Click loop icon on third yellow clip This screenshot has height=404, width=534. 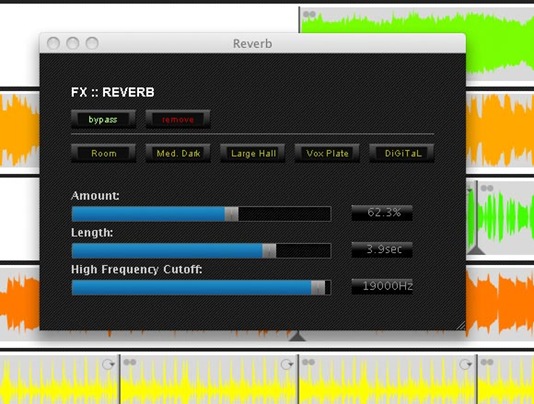pos(465,364)
